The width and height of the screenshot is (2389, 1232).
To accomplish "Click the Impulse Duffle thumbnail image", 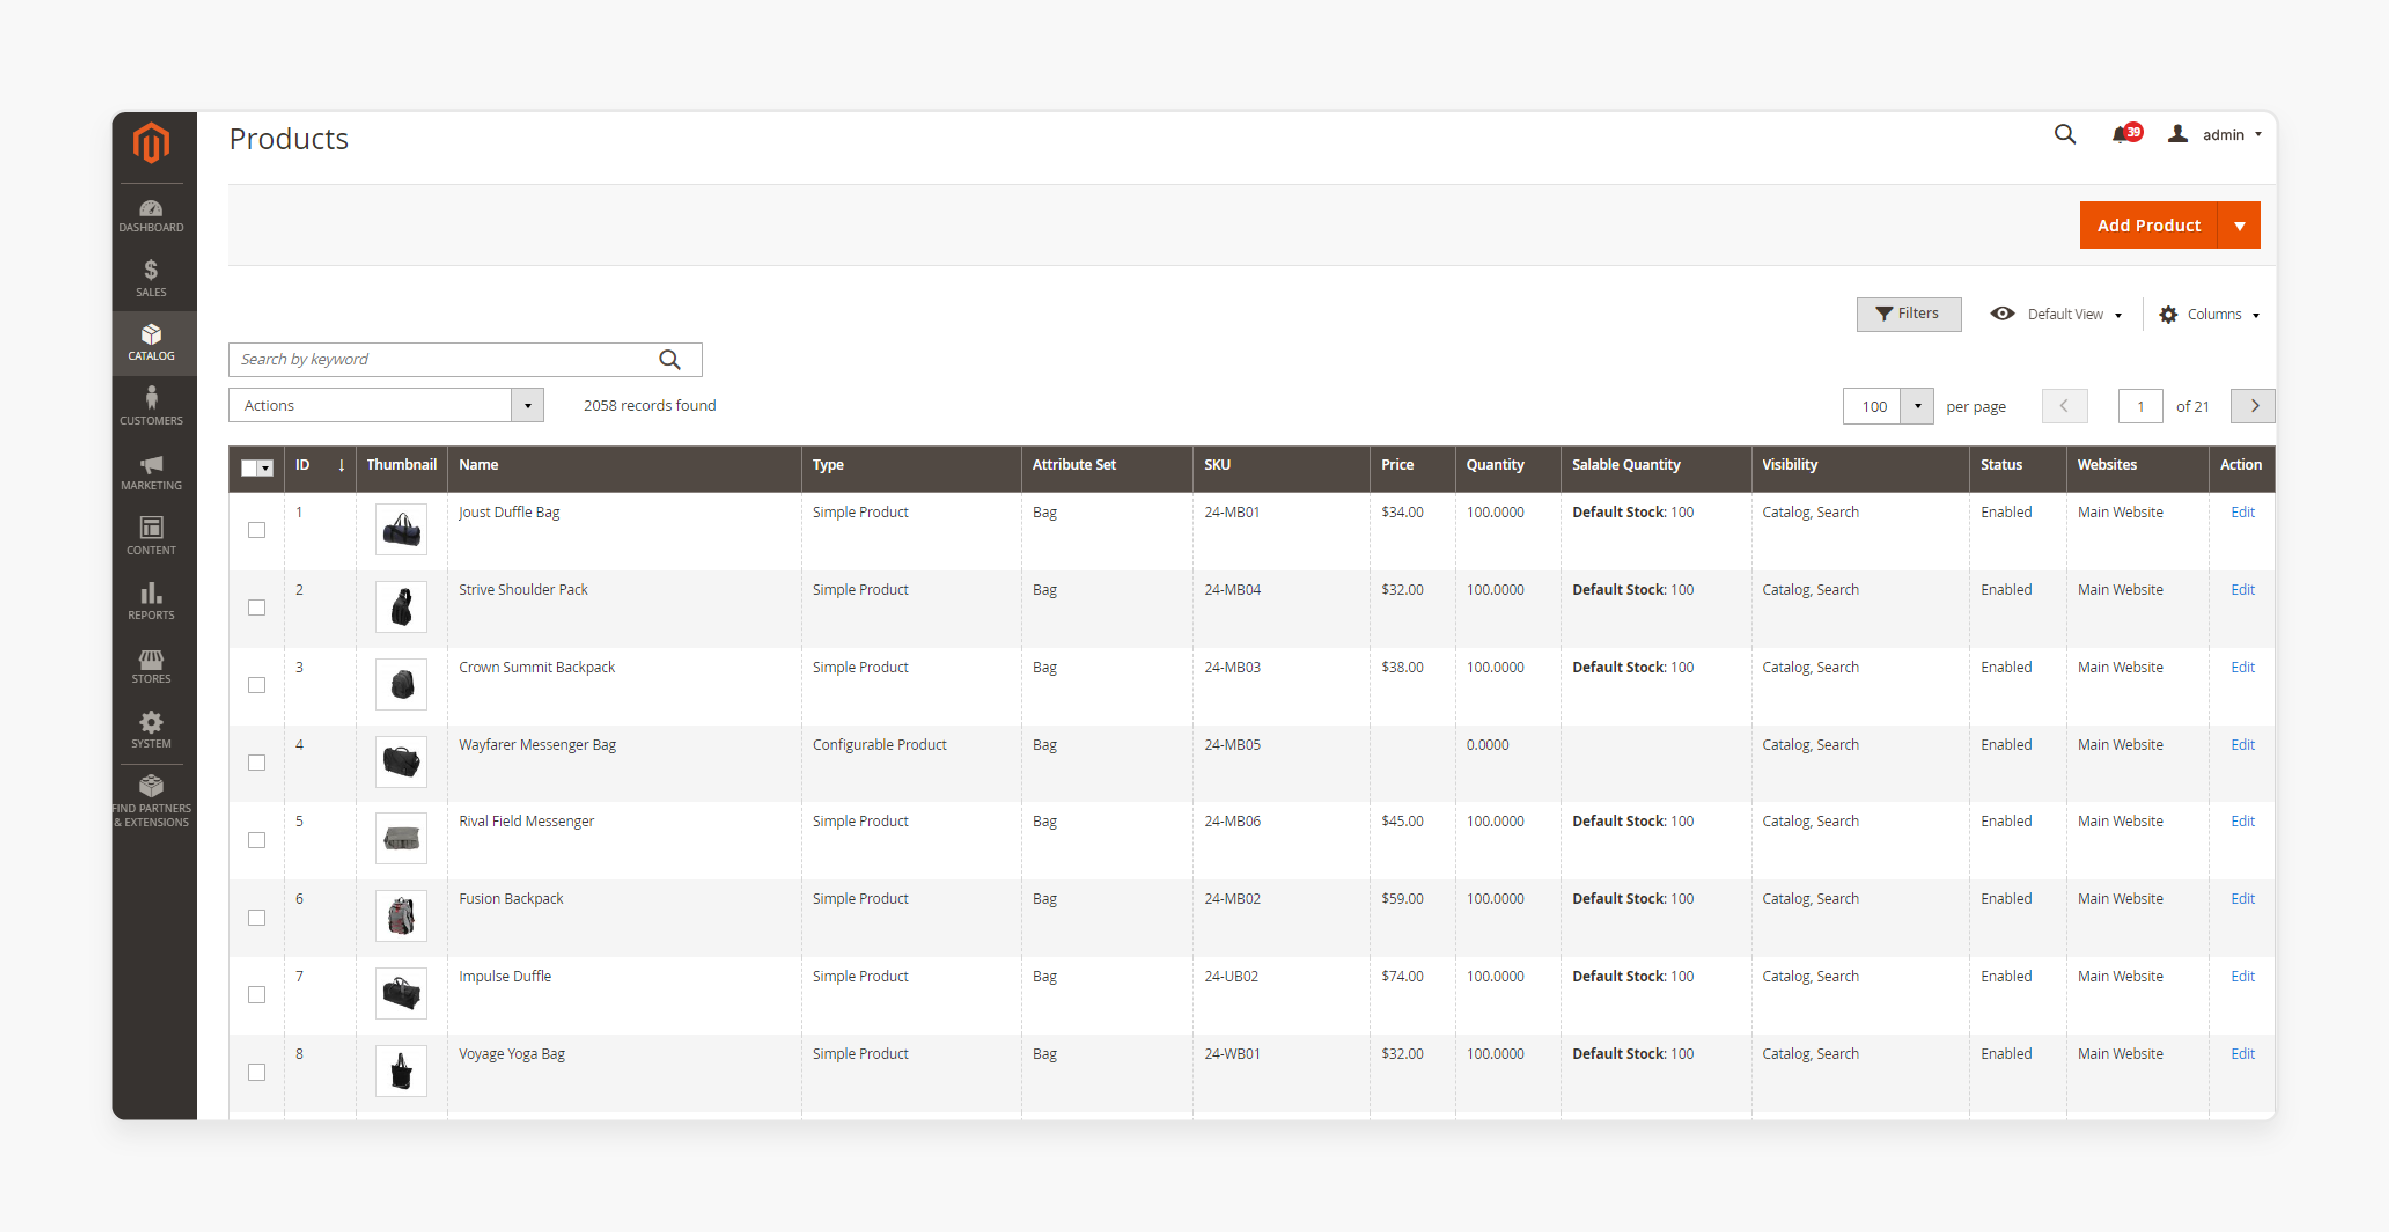I will coord(401,993).
